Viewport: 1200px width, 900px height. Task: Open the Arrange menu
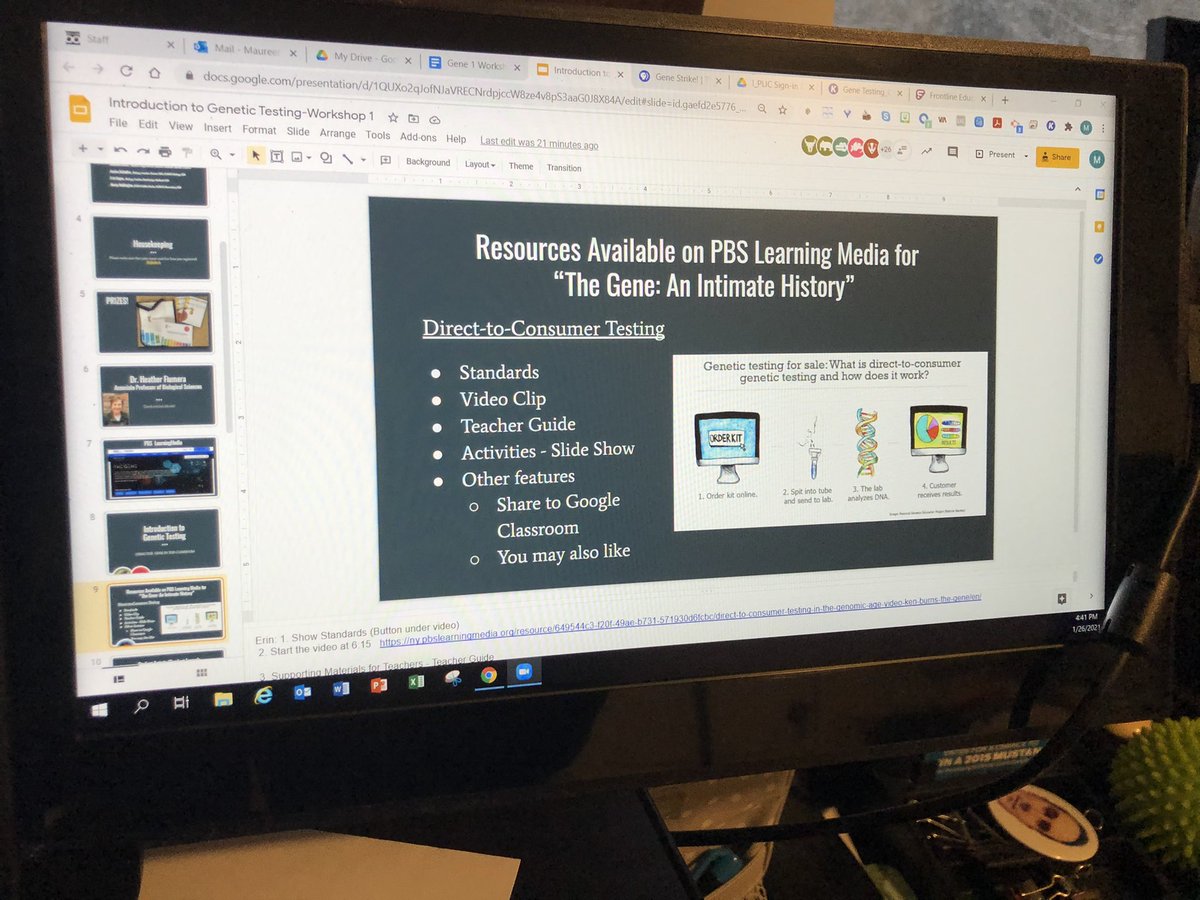point(338,133)
